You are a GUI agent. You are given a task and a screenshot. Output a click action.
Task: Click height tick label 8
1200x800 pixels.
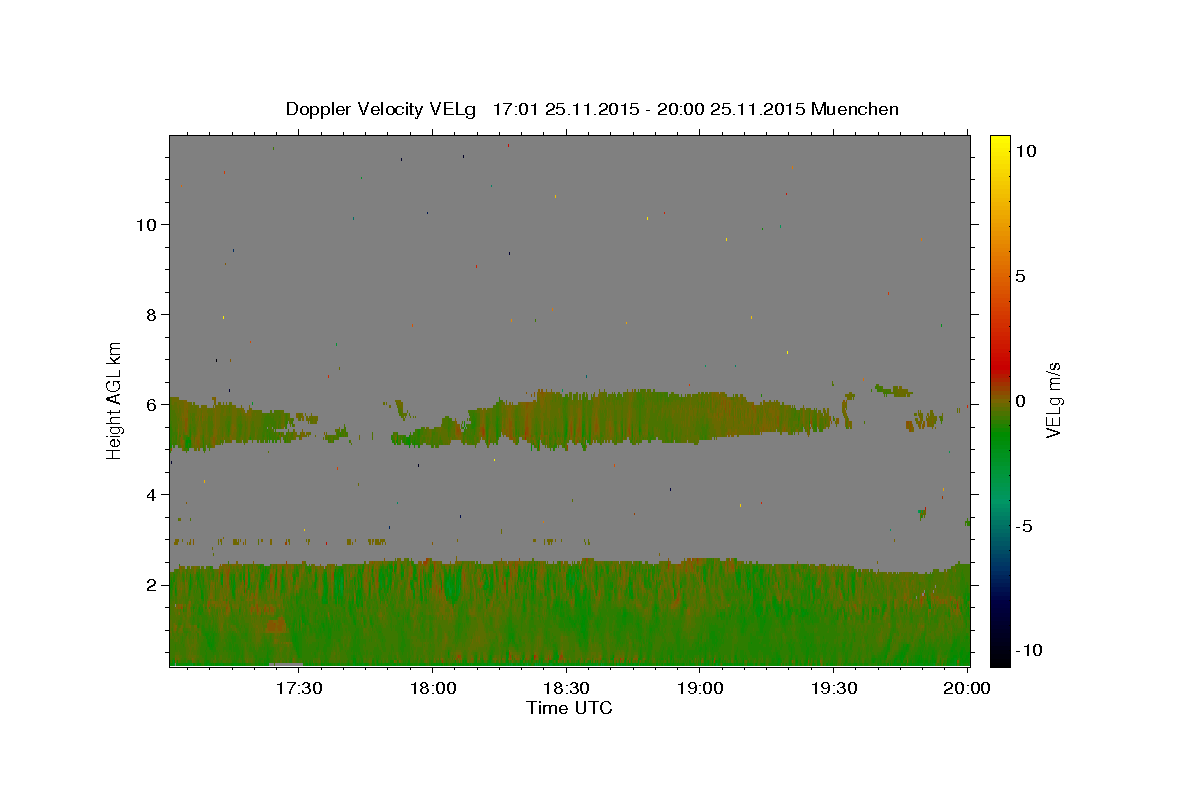pyautogui.click(x=152, y=315)
